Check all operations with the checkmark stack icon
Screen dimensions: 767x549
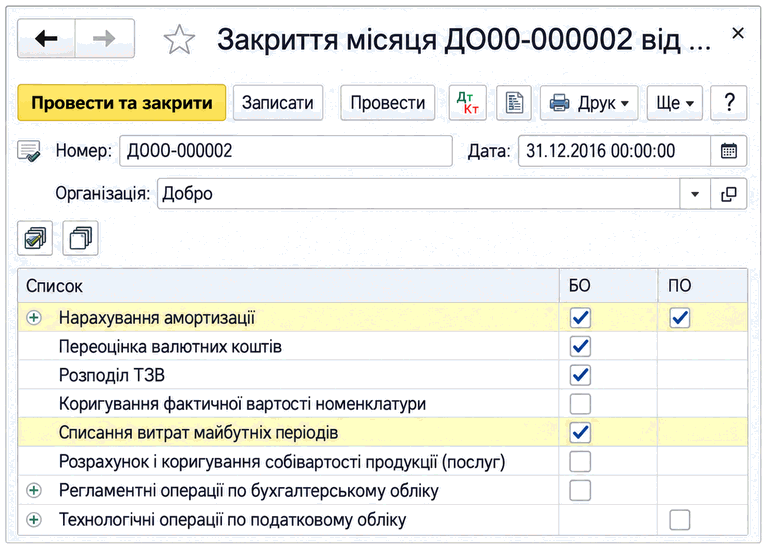pos(35,238)
